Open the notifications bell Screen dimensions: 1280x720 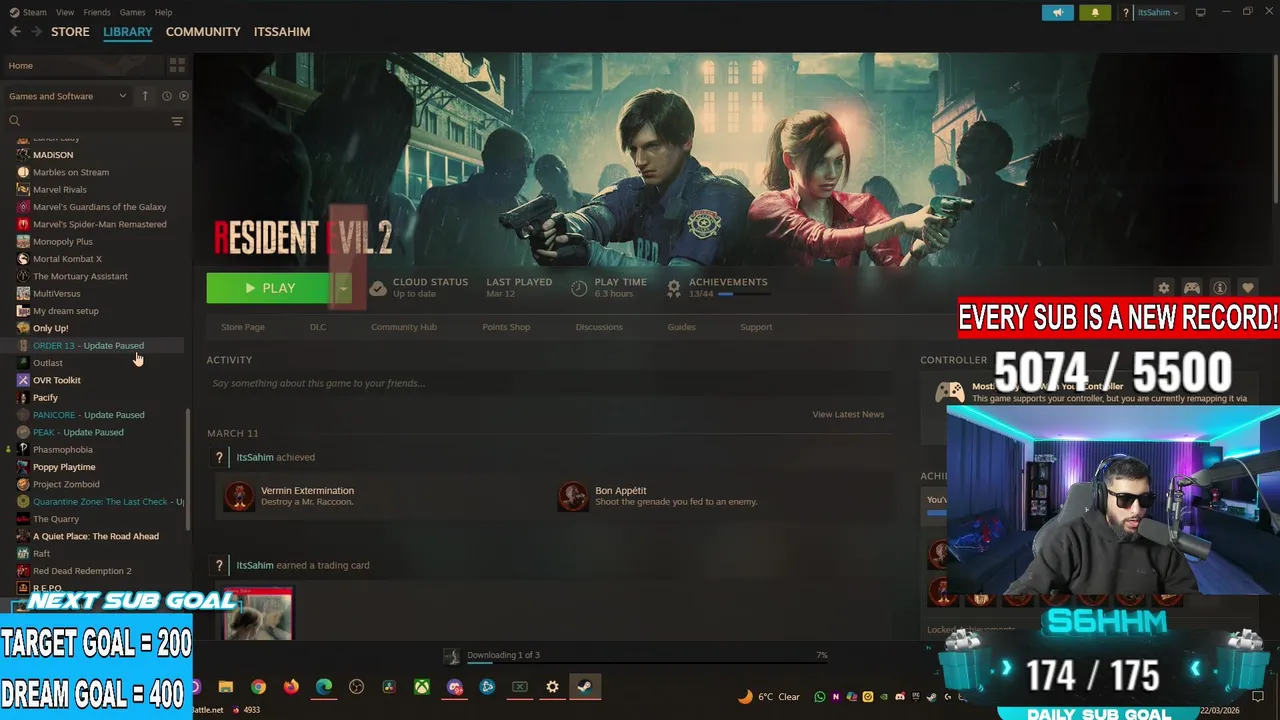pyautogui.click(x=1095, y=12)
